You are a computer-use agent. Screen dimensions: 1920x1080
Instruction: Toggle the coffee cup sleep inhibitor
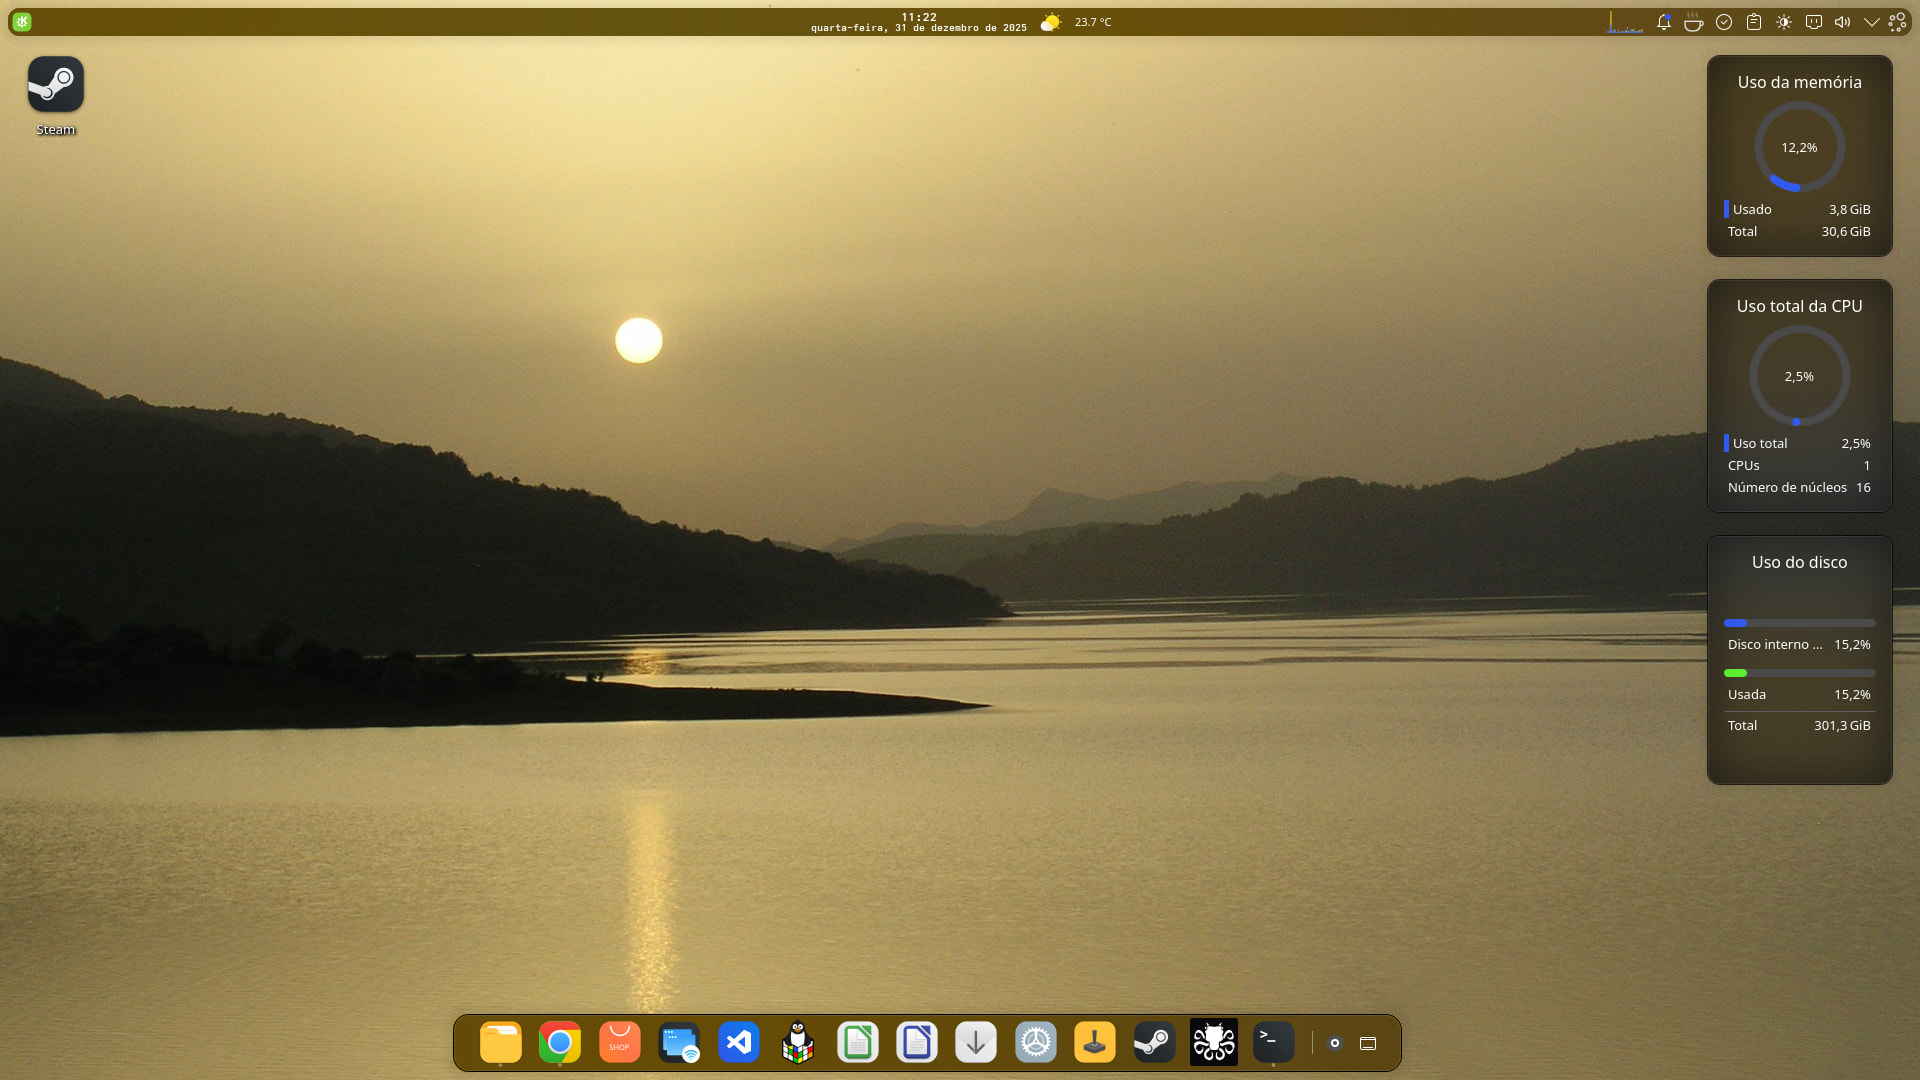click(x=1693, y=22)
